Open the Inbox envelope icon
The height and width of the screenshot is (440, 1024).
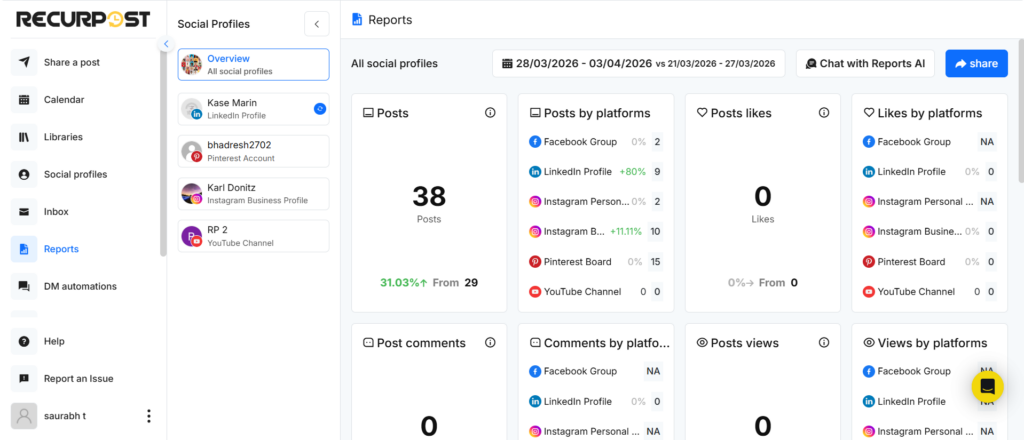(24, 212)
